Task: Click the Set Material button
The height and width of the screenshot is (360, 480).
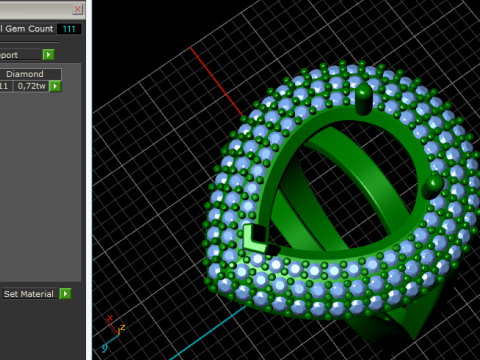Action: (x=29, y=294)
